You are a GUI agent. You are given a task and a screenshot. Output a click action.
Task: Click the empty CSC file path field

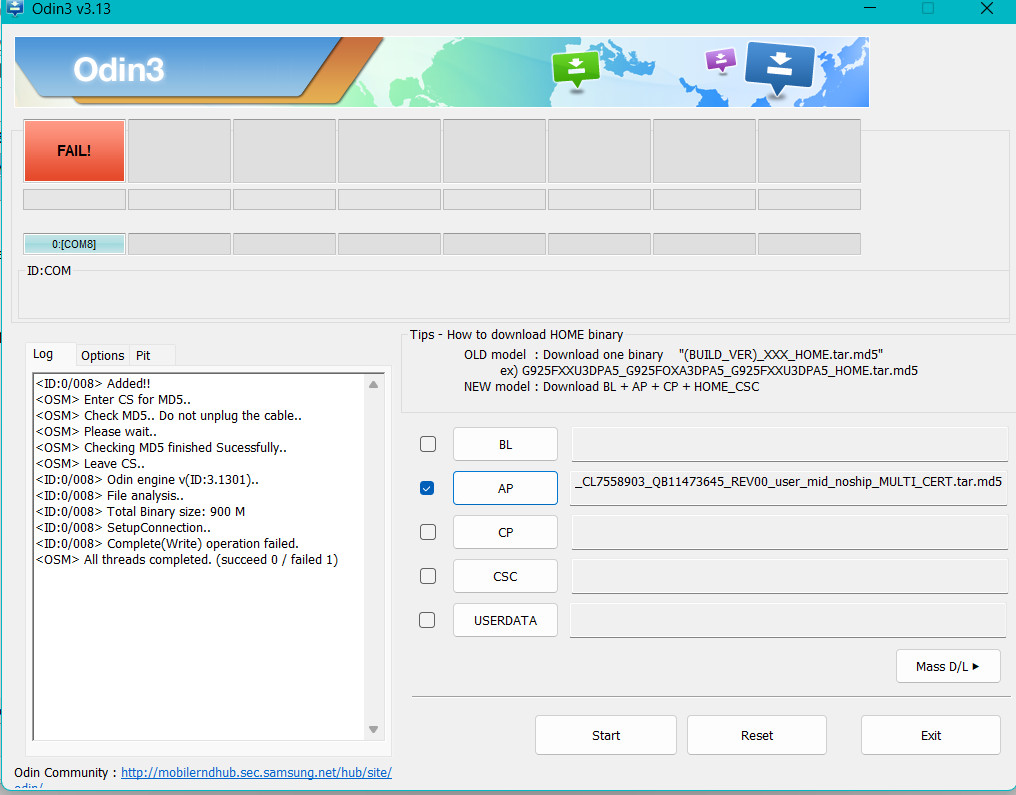point(789,576)
